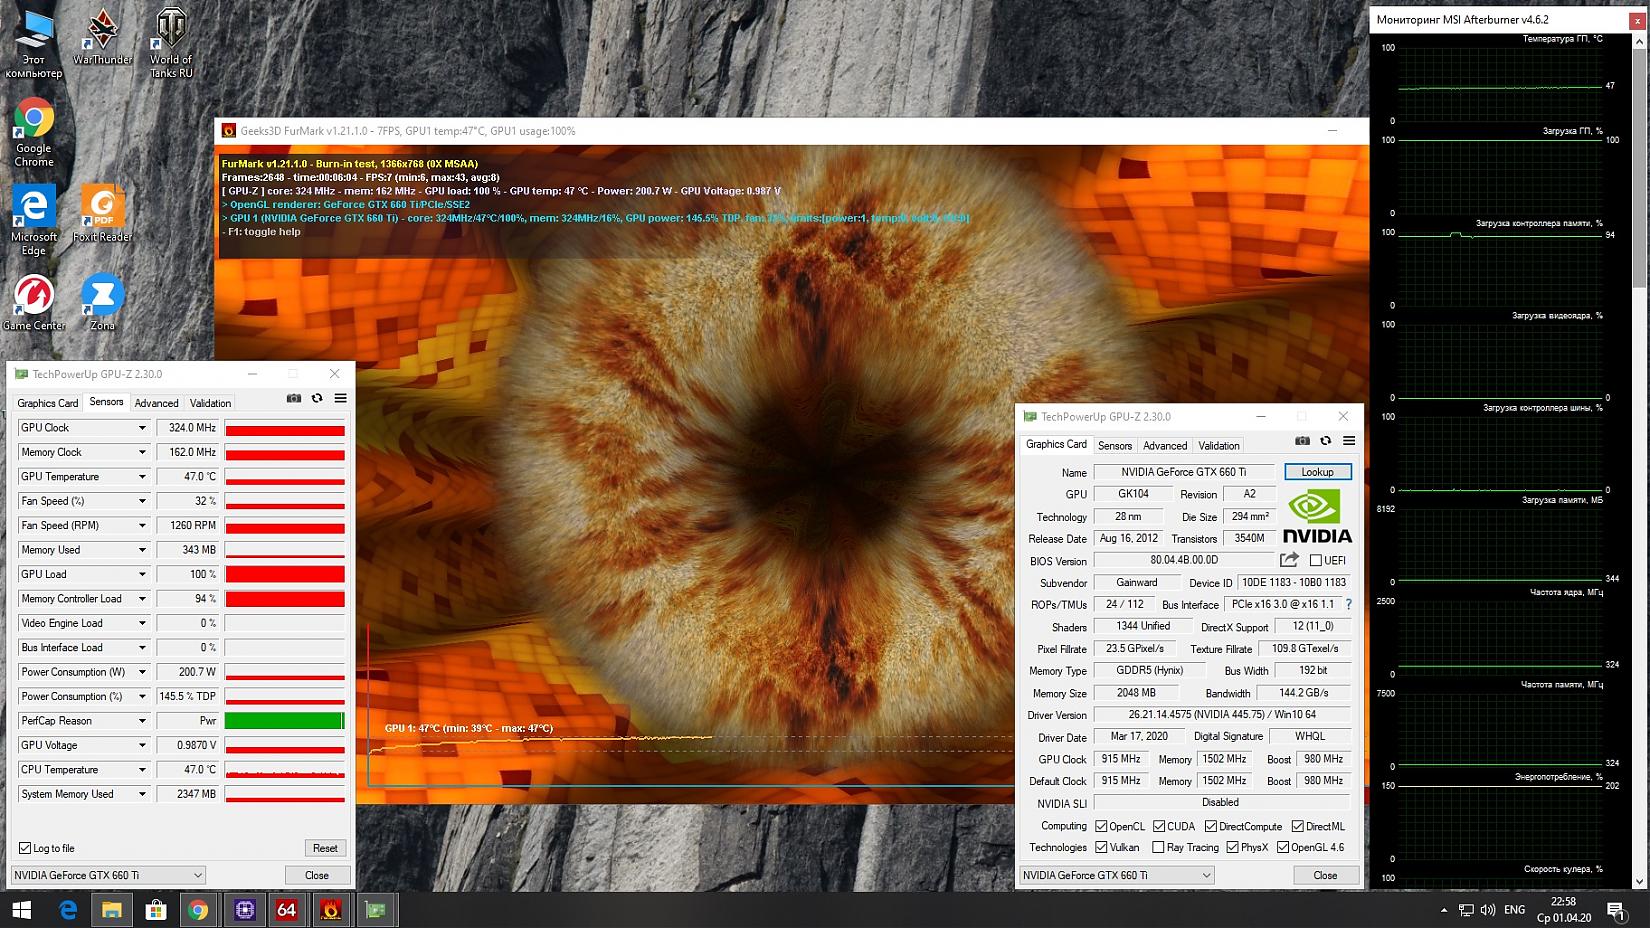Click the bus interface question mark icon

pyautogui.click(x=1348, y=604)
